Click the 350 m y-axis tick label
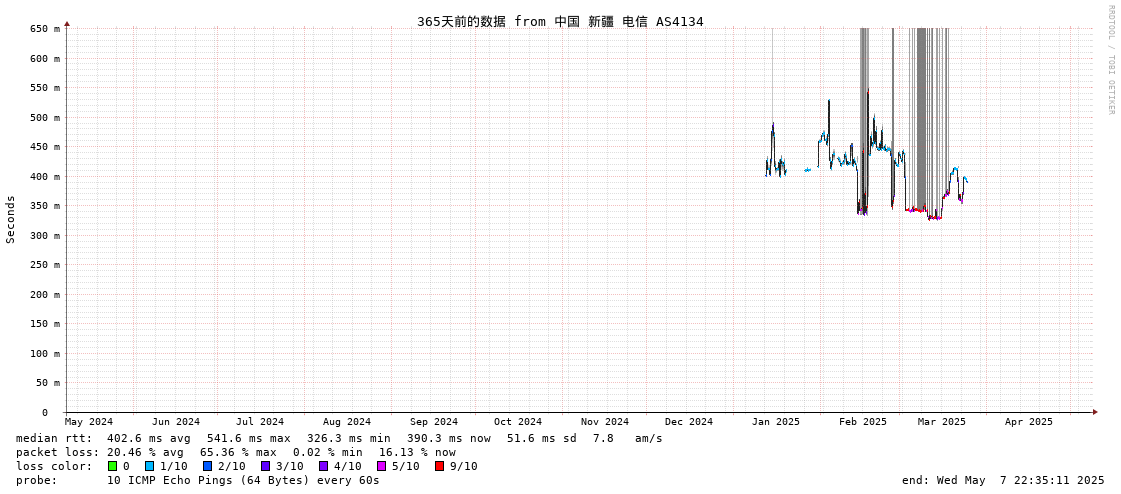Image resolution: width=1121 pixels, height=494 pixels. pyautogui.click(x=46, y=206)
